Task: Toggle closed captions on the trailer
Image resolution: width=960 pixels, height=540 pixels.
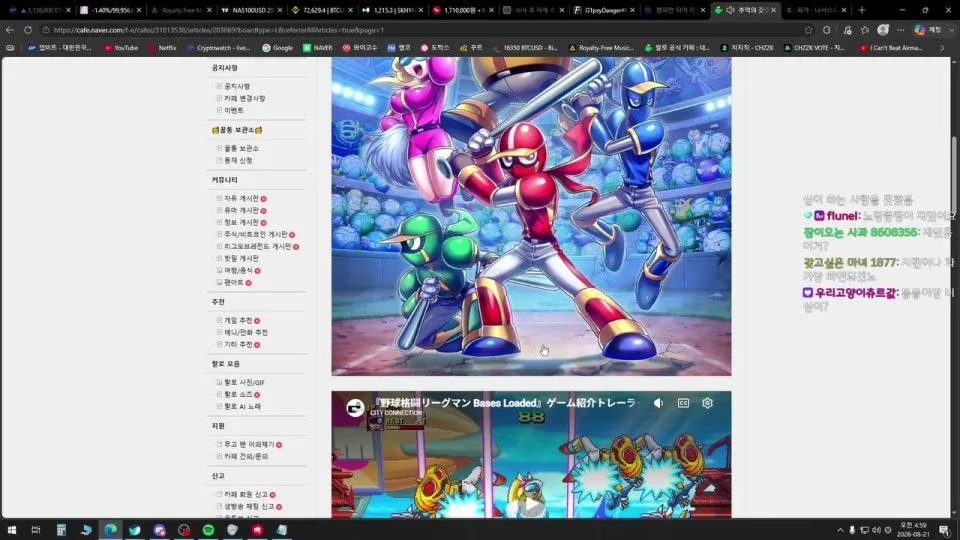Action: pos(683,403)
